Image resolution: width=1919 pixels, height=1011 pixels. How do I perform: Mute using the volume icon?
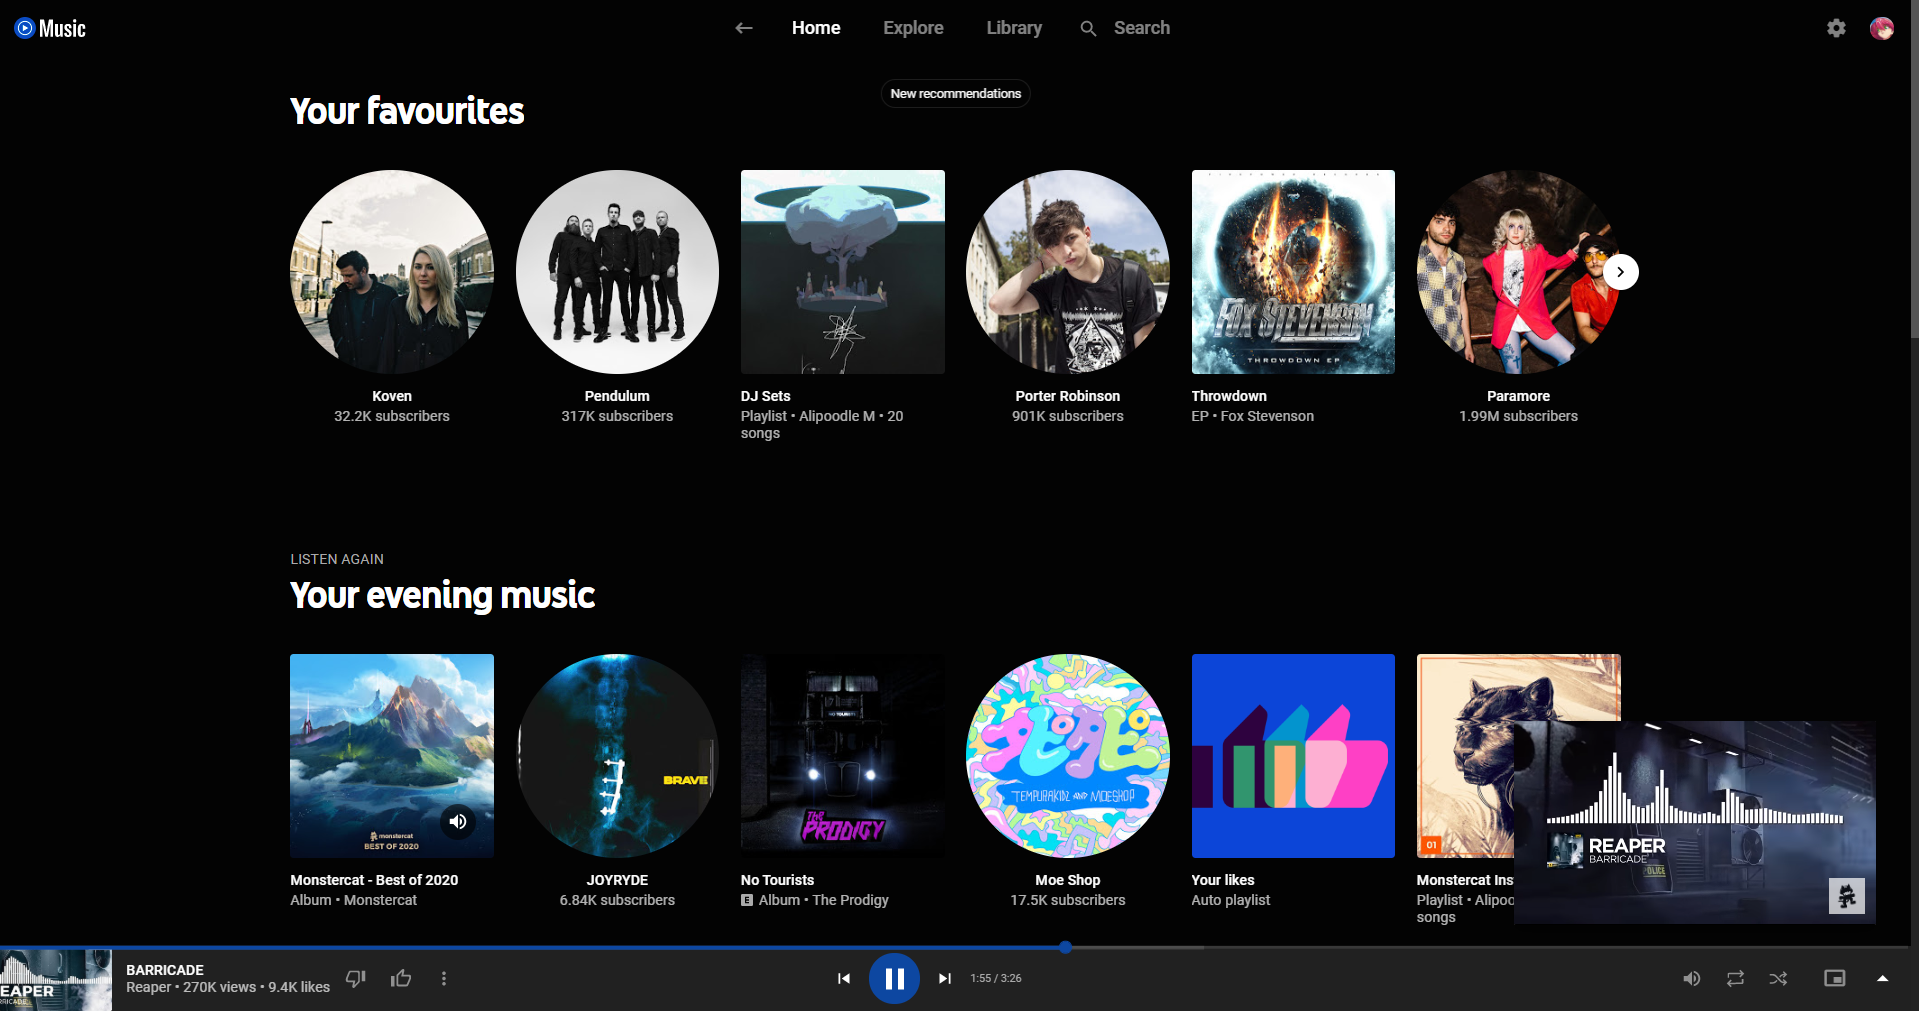(x=1691, y=978)
